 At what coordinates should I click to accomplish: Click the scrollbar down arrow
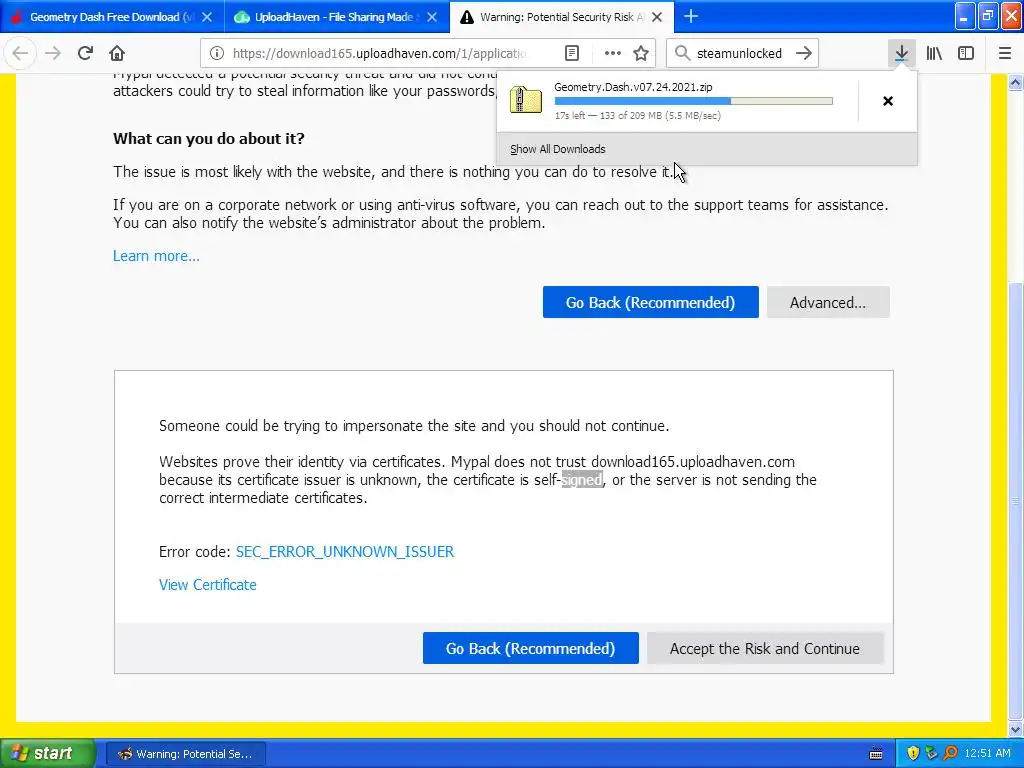point(1016,729)
